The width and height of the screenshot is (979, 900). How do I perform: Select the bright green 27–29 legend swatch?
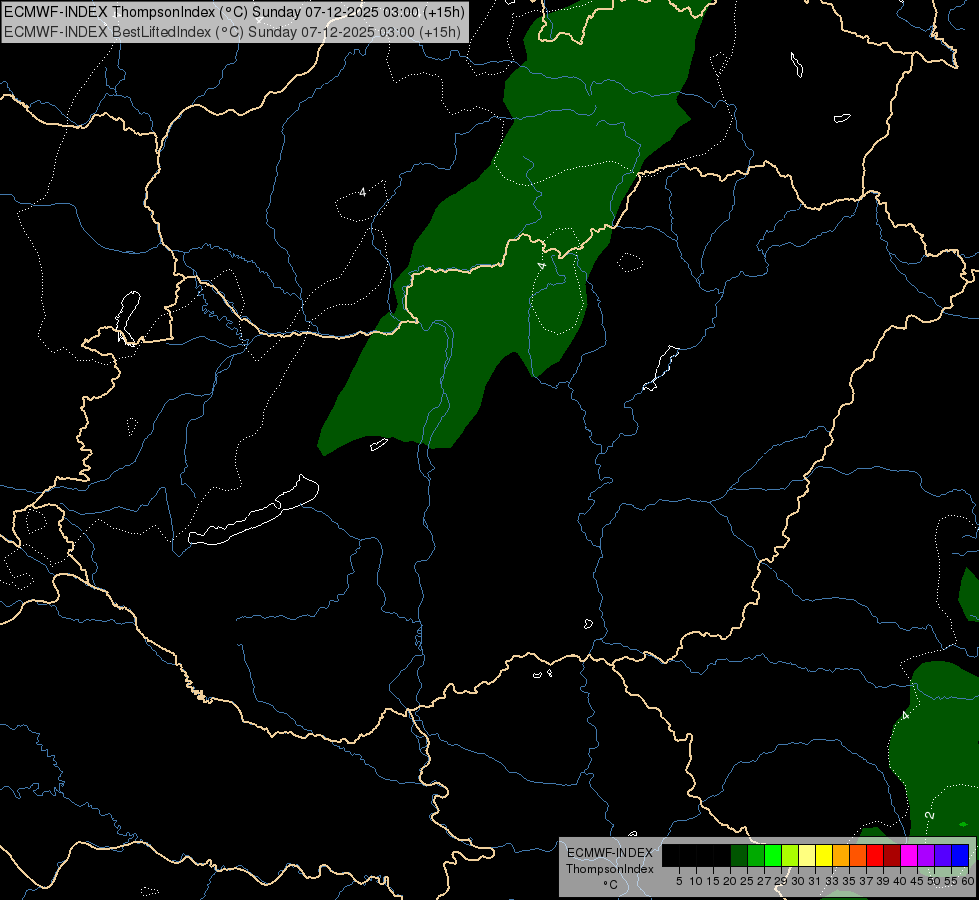pyautogui.click(x=773, y=855)
